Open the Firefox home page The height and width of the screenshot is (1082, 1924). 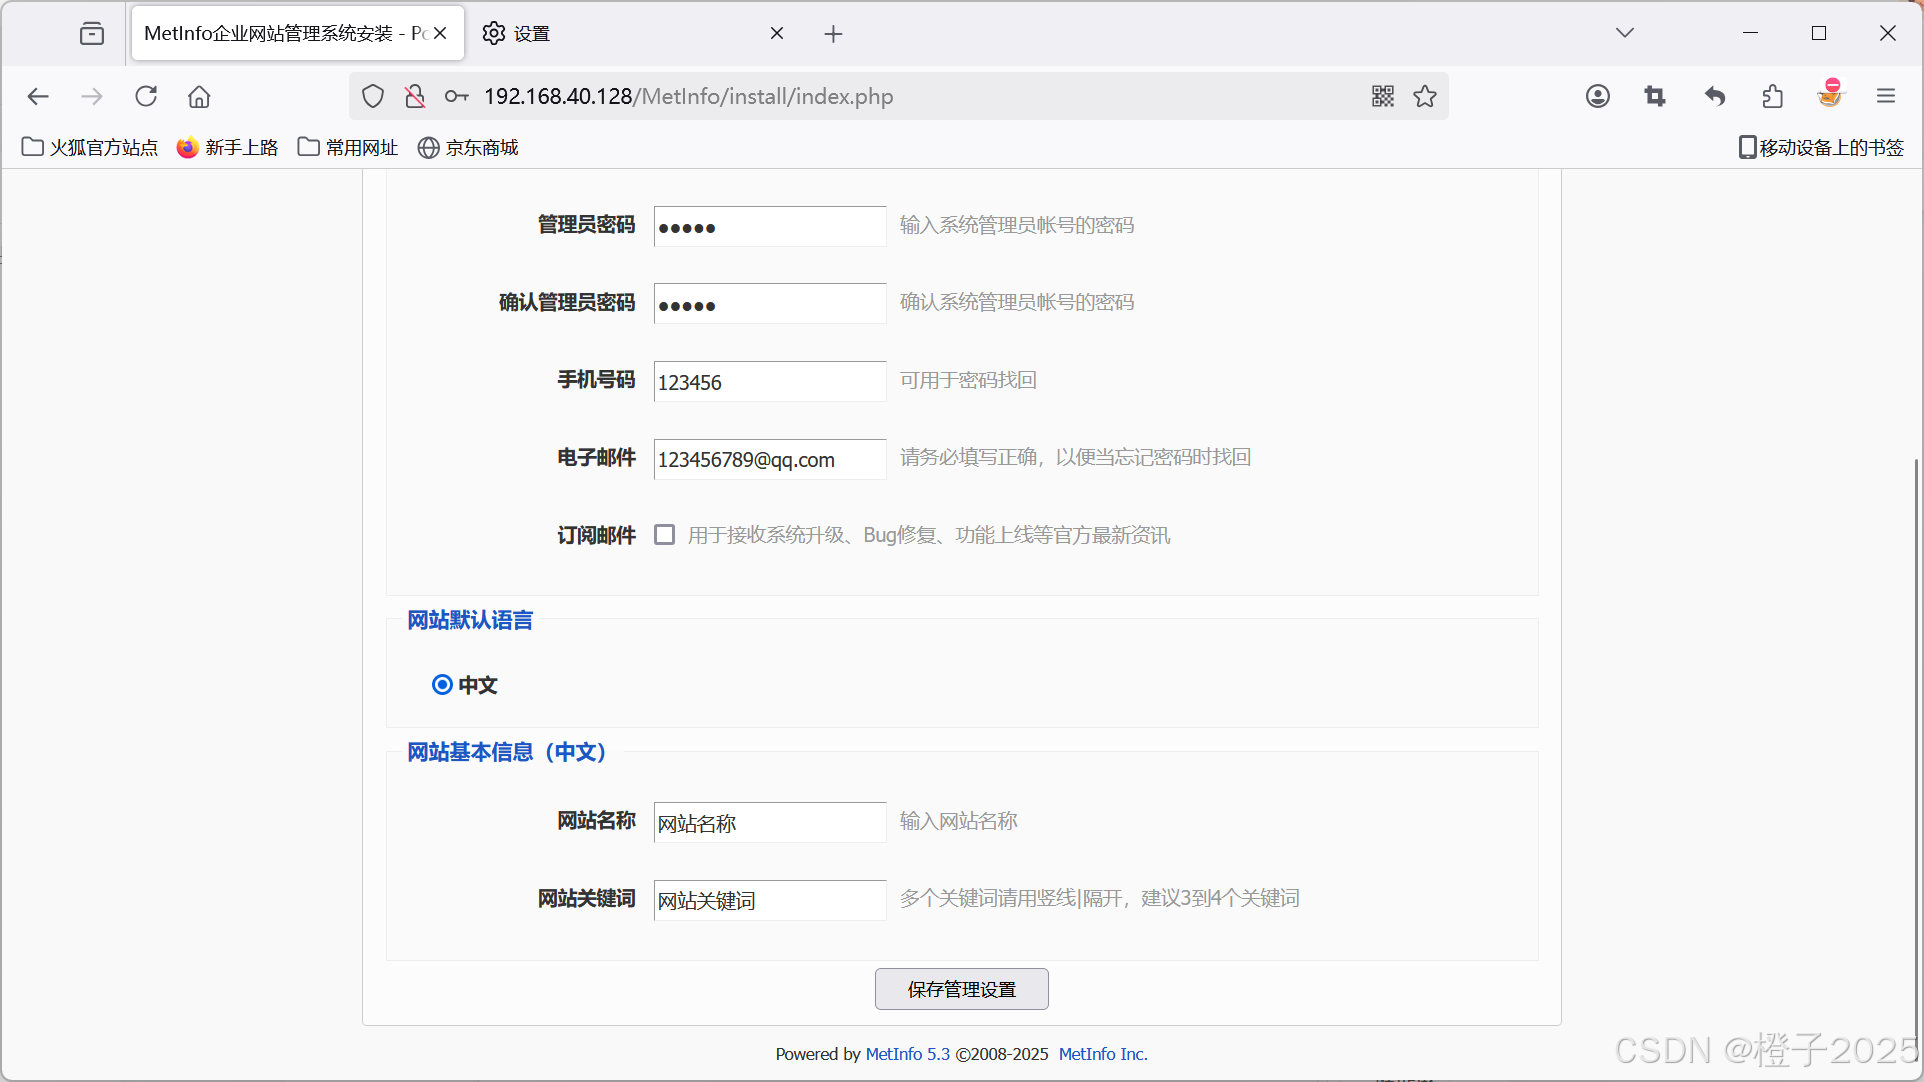click(198, 96)
